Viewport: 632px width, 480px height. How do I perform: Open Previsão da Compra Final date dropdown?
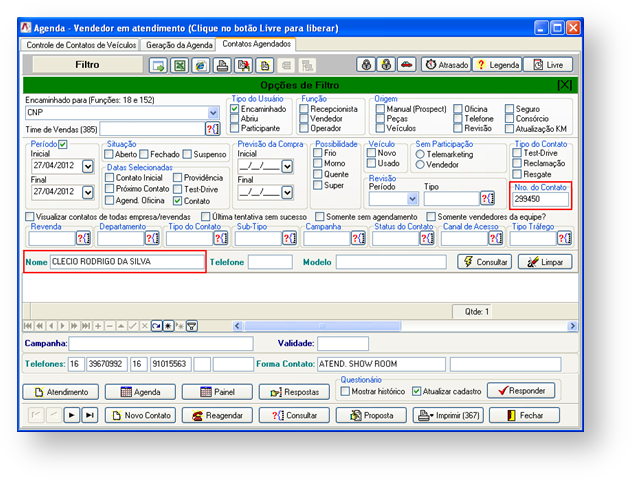pos(287,192)
